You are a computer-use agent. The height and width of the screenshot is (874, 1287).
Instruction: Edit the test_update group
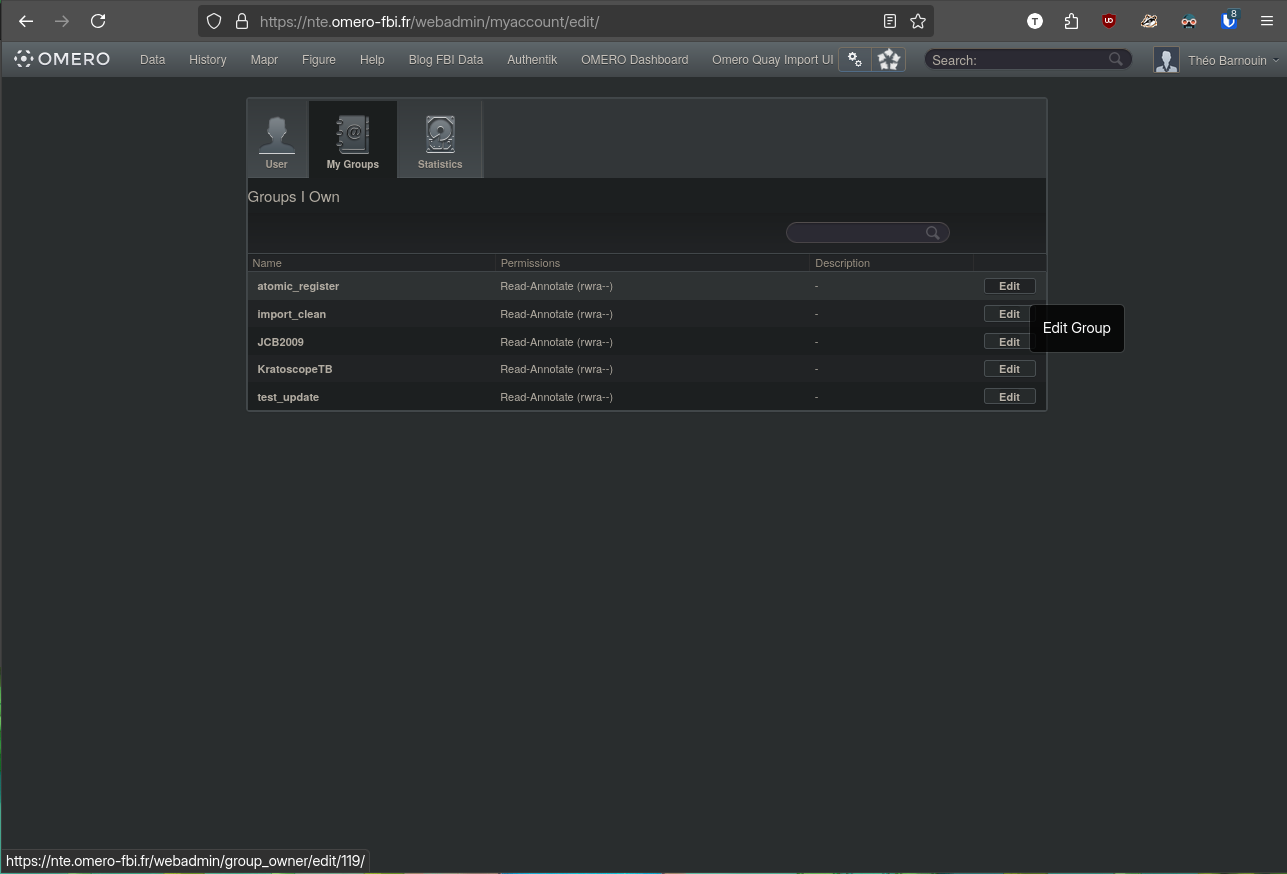pos(1009,397)
